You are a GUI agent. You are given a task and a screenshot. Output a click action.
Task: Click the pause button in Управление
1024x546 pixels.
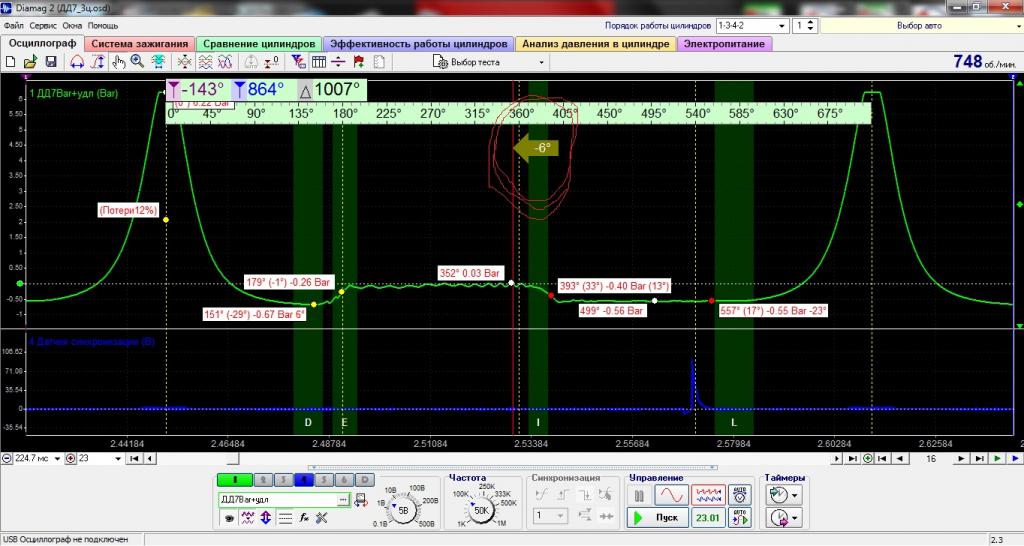click(639, 495)
